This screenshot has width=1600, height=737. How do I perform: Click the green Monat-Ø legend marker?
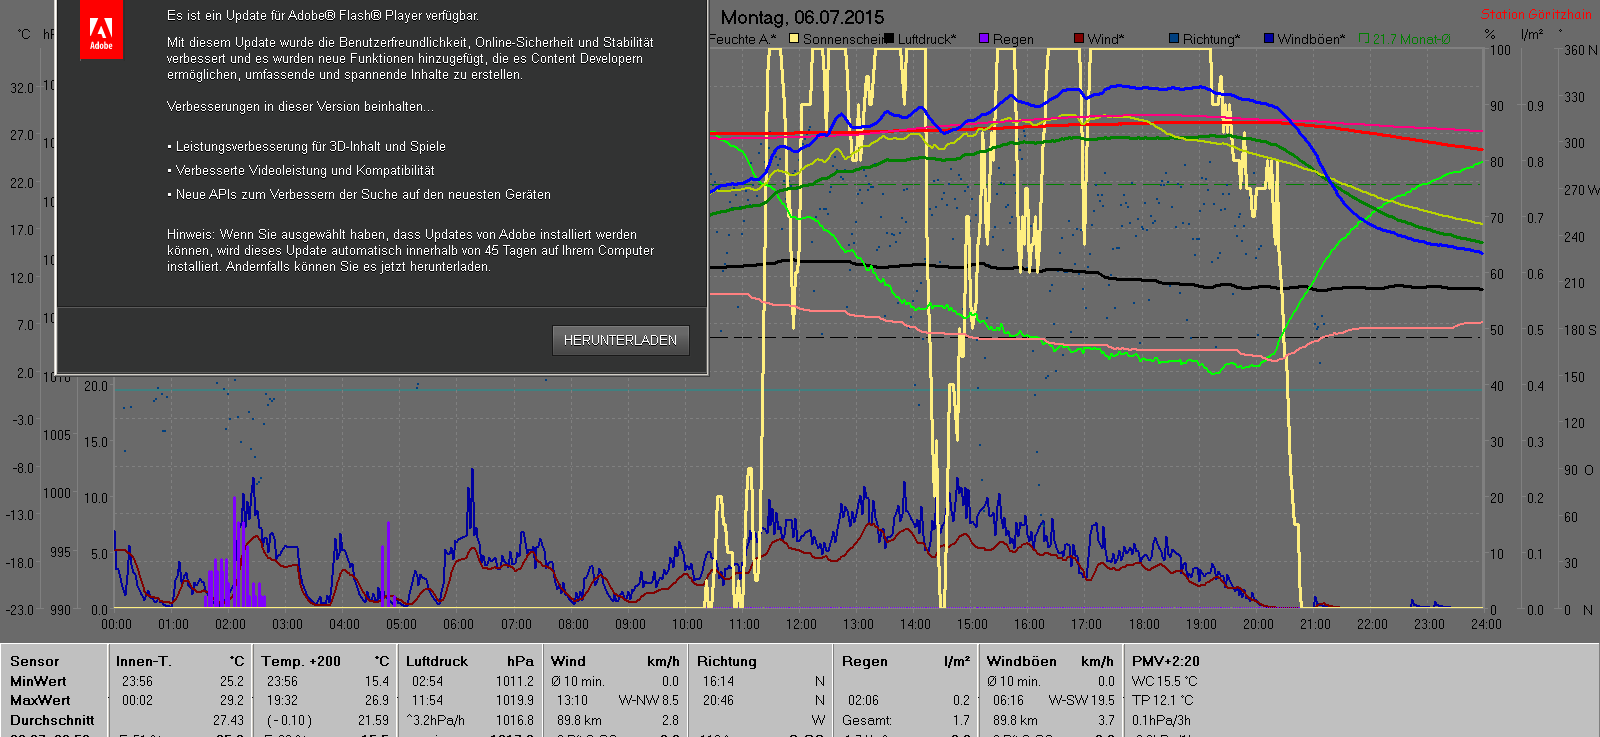tap(1364, 39)
